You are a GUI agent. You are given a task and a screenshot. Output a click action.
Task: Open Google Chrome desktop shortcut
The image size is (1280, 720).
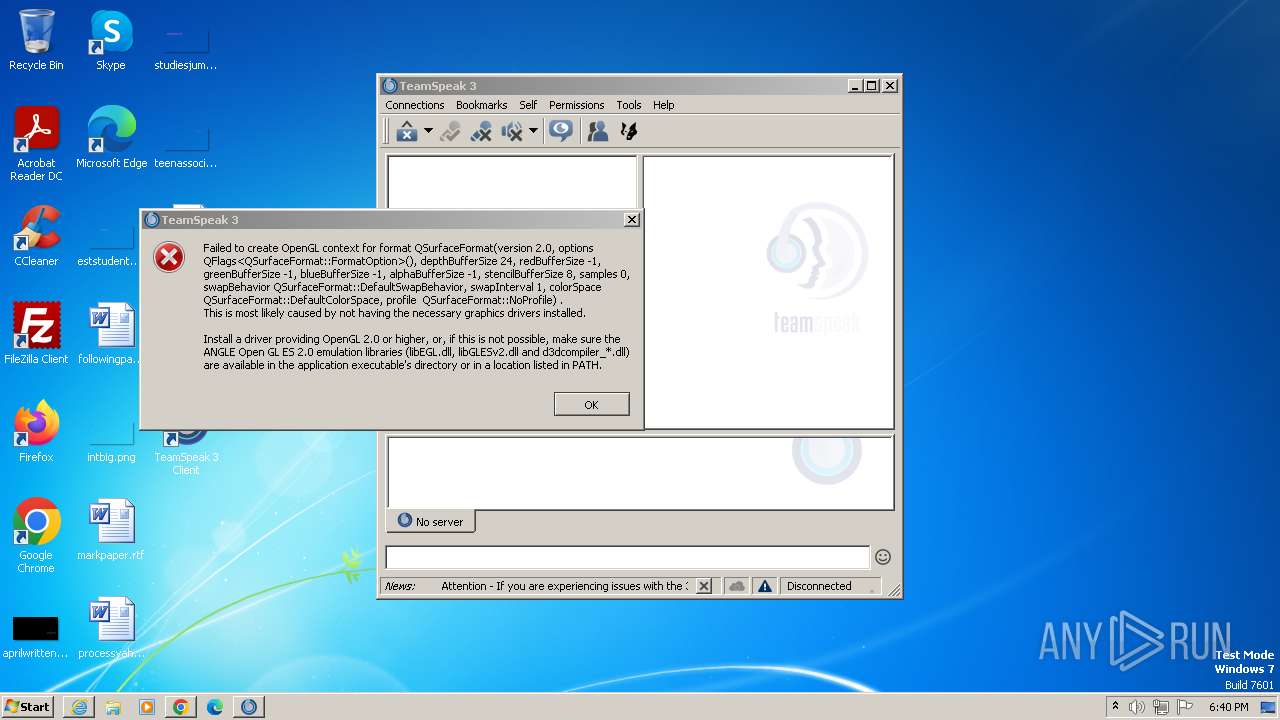click(x=36, y=536)
